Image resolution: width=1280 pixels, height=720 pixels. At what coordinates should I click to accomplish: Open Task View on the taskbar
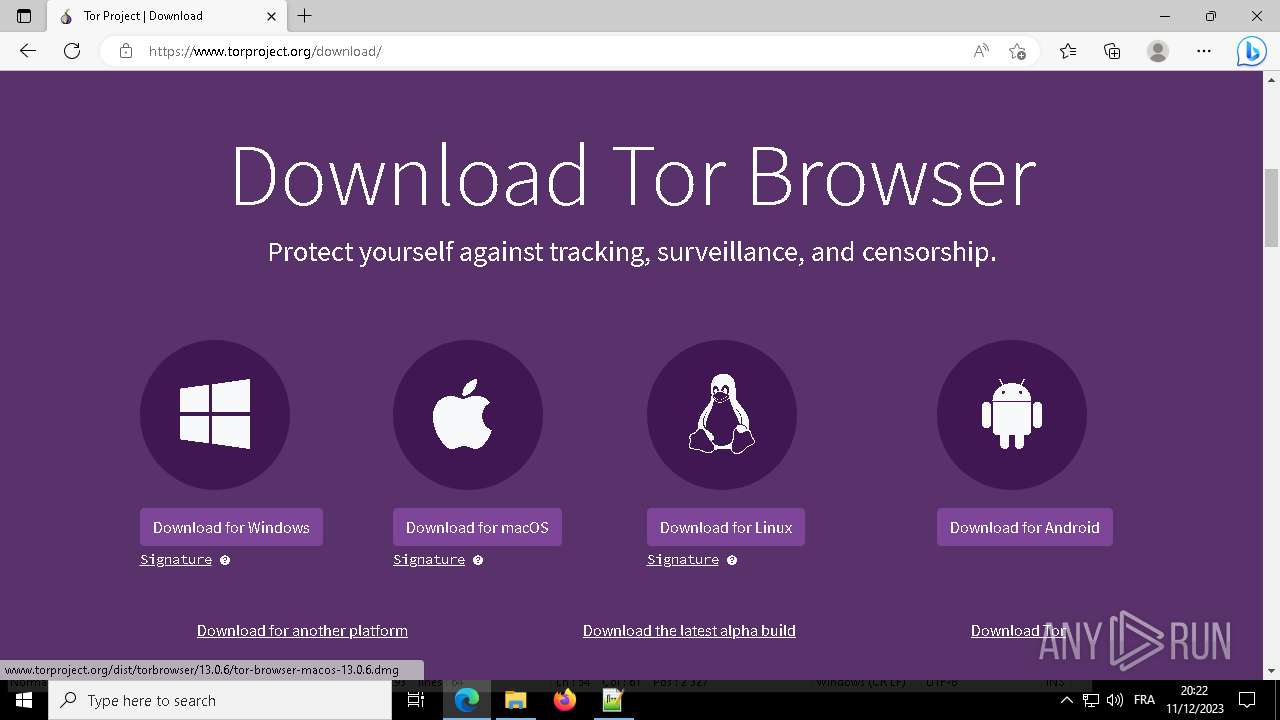coord(416,700)
